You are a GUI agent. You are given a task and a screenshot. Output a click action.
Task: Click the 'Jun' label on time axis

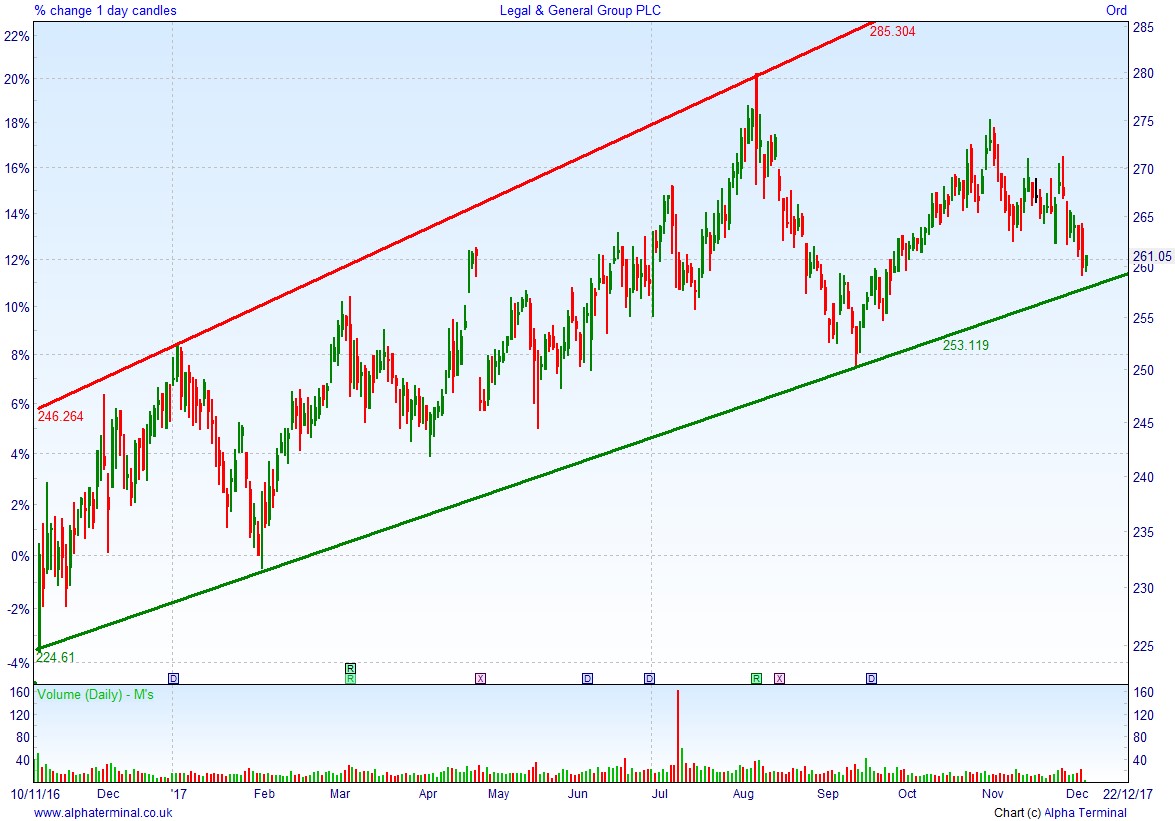coord(578,793)
